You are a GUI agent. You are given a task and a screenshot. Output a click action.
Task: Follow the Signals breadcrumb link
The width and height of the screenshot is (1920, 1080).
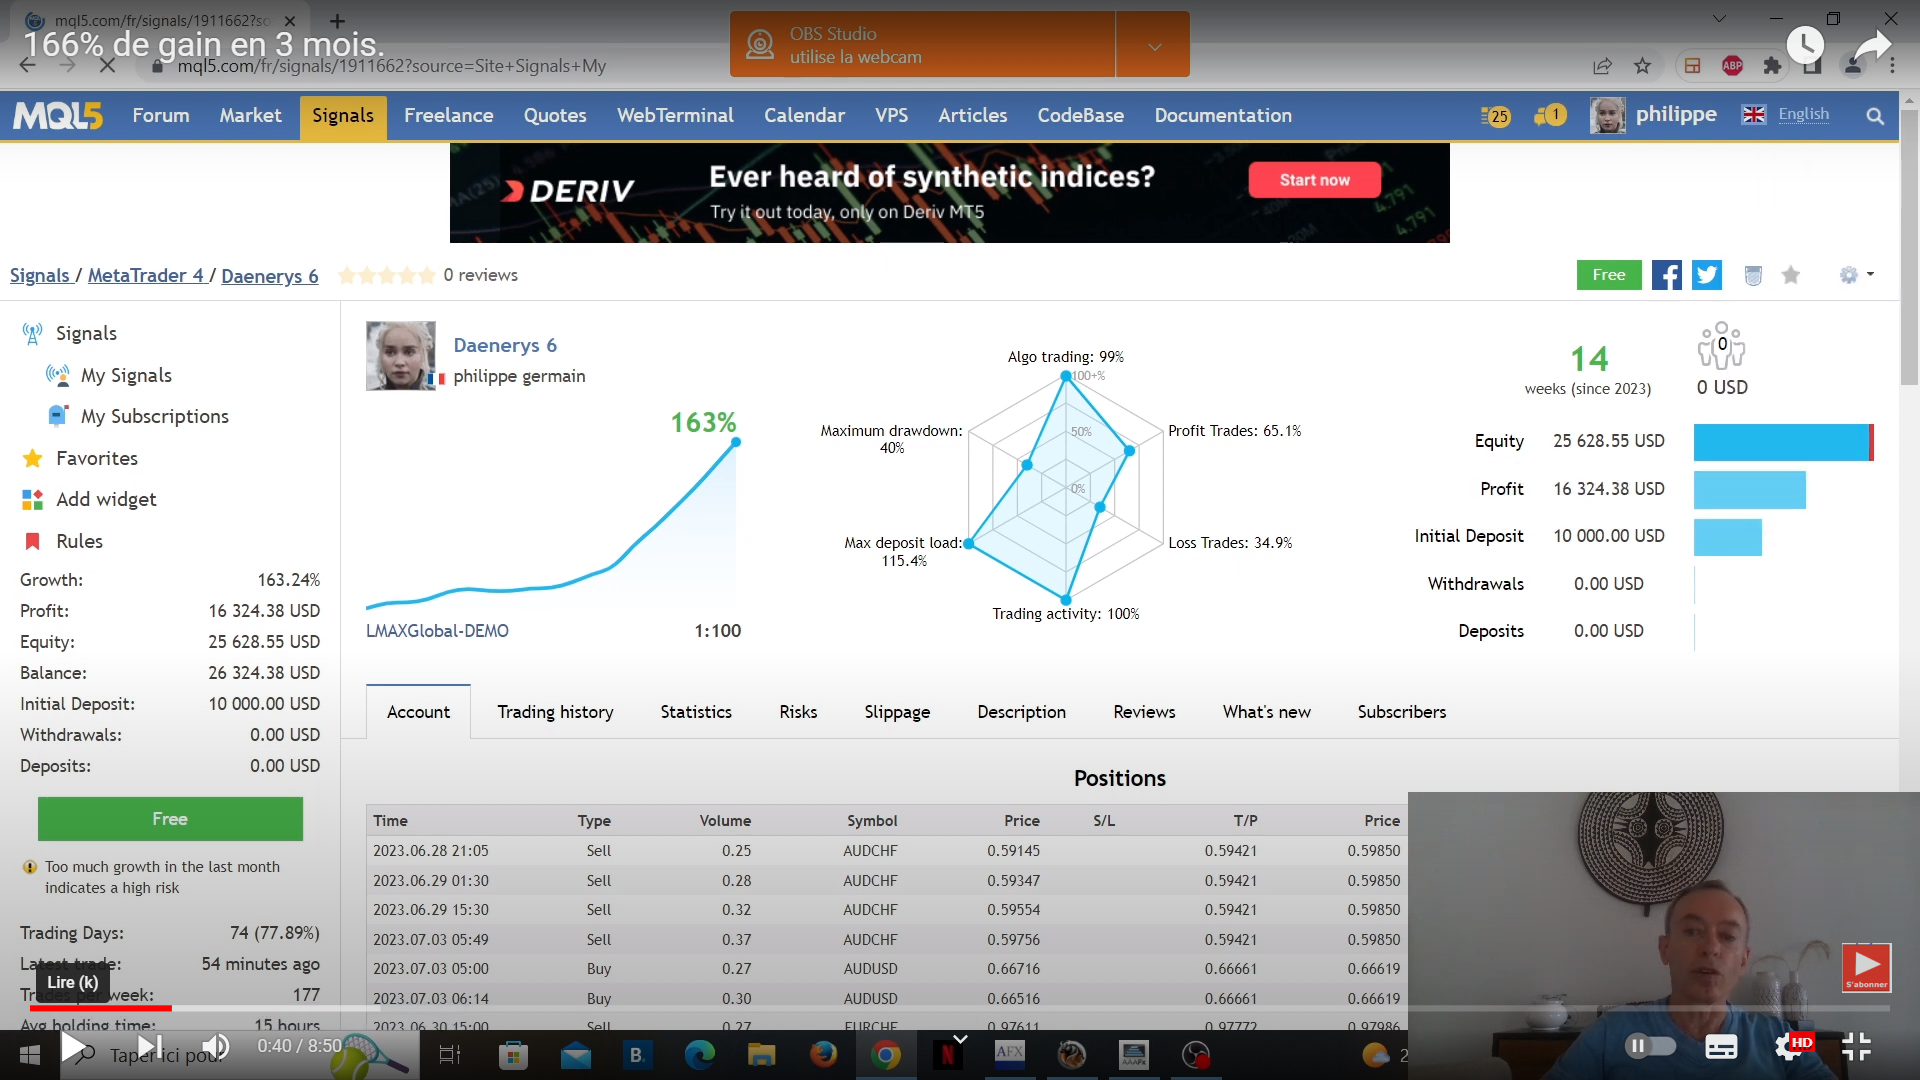click(40, 275)
